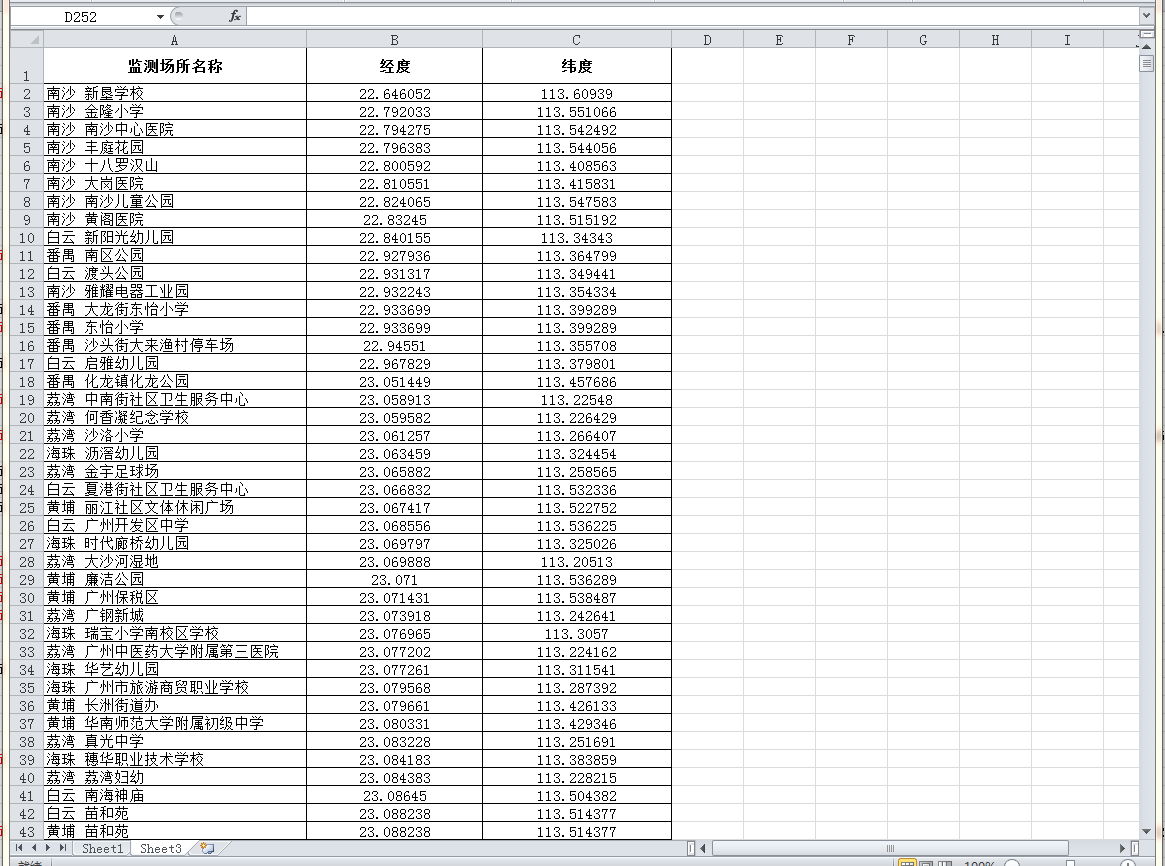Select cell 荔湾 中南街社区卫生服务中心
This screenshot has width=1165, height=866.
(x=175, y=399)
